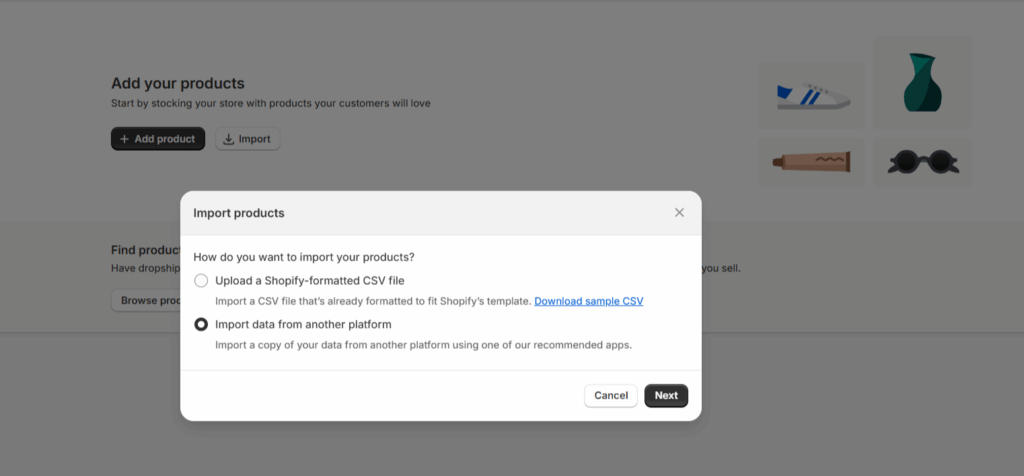The image size is (1024, 476).
Task: Click the black sunglasses illustration
Action: pyautogui.click(x=923, y=161)
